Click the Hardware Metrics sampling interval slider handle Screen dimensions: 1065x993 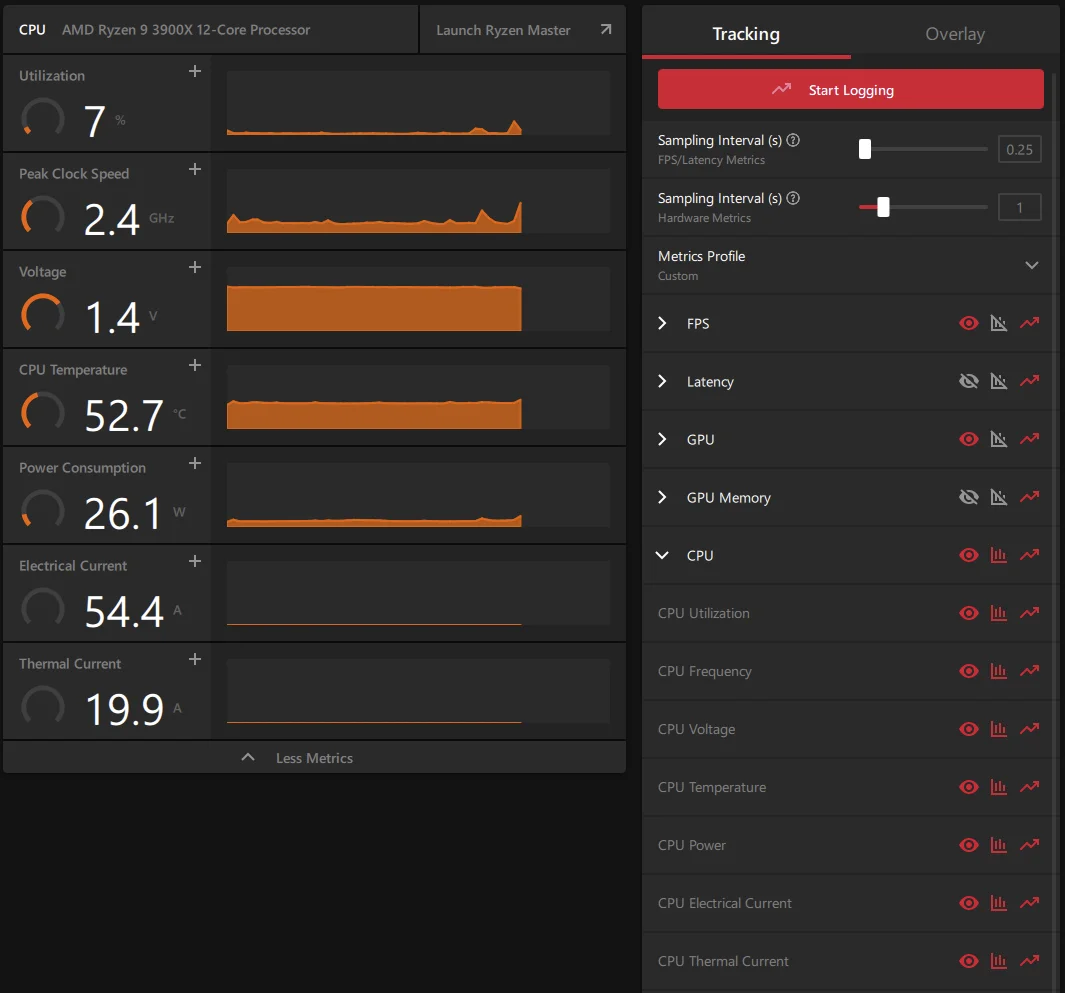[883, 207]
